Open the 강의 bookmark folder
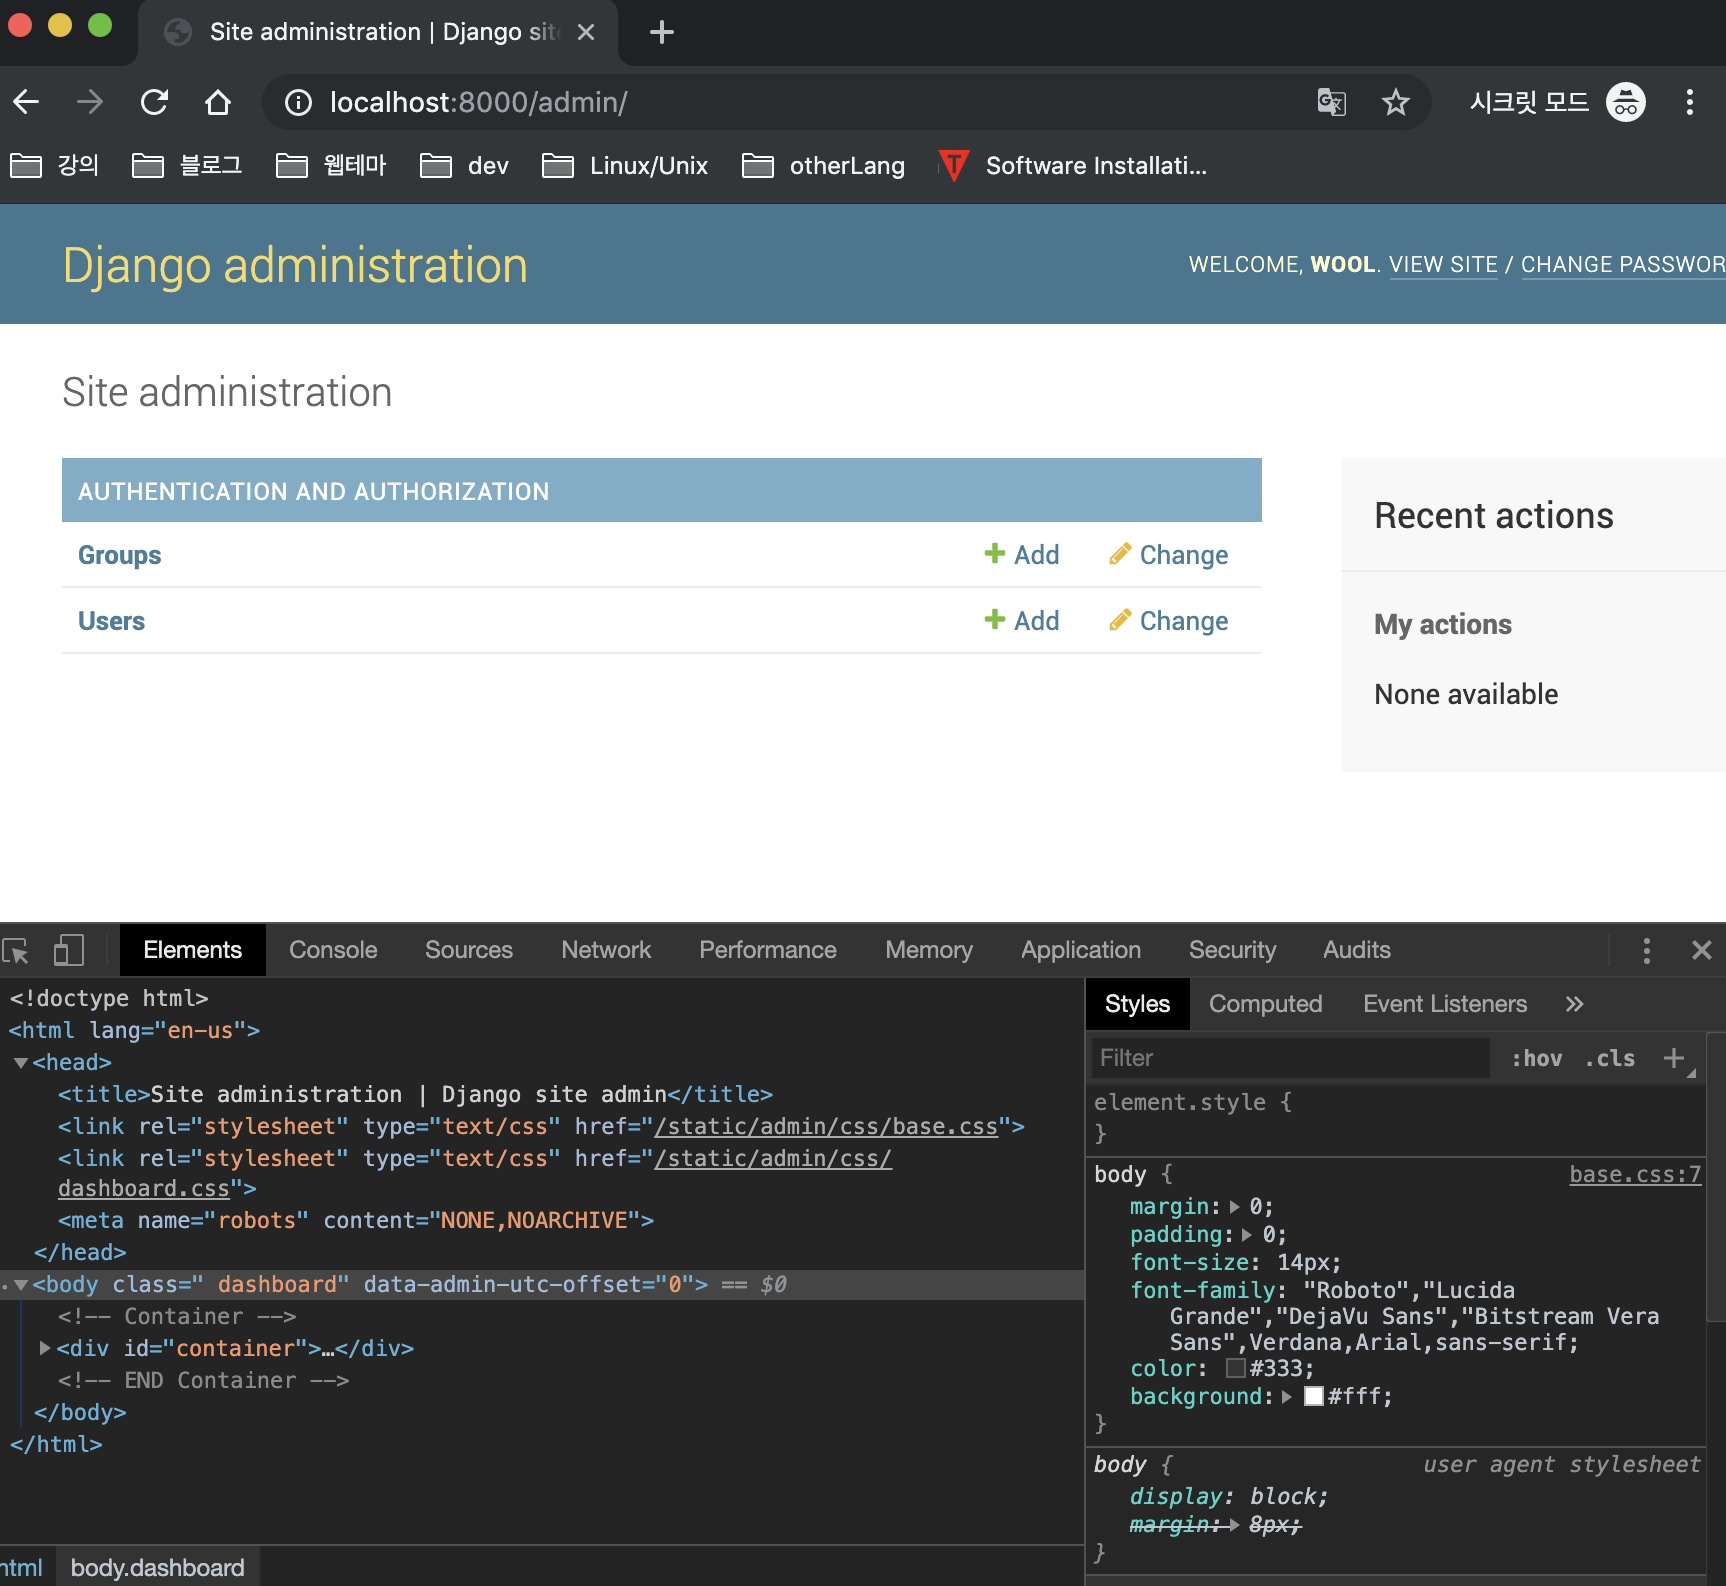Screen dimensions: 1726x1586 pos(55,165)
